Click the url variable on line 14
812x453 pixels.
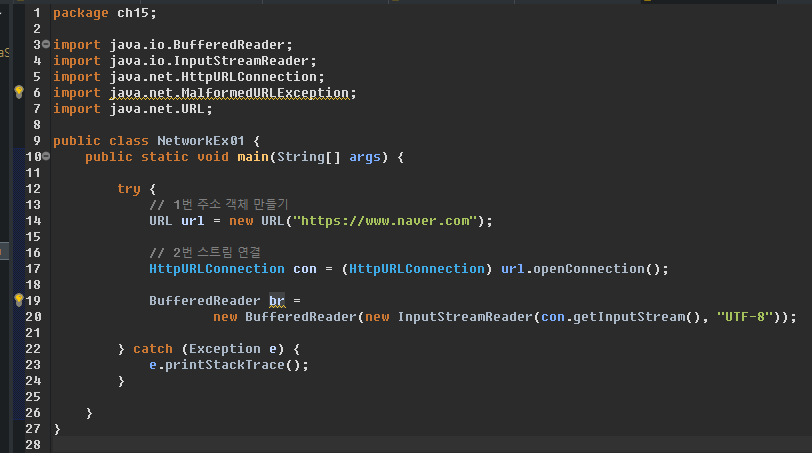point(192,221)
